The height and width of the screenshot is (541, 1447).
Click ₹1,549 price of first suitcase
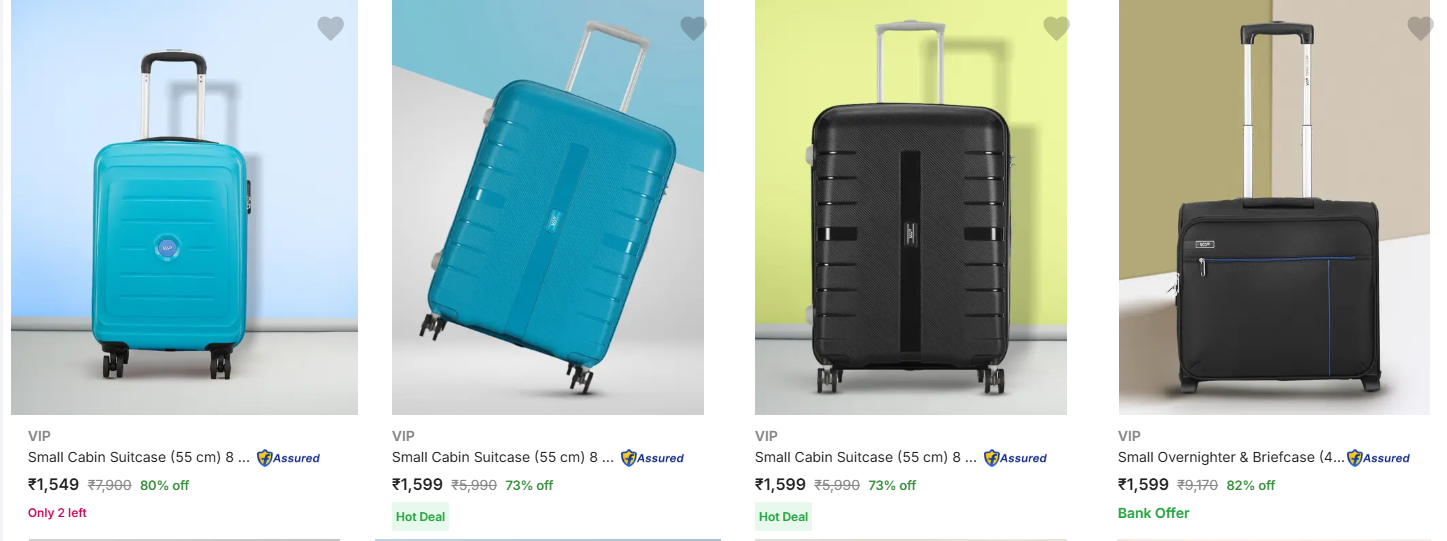pyautogui.click(x=54, y=485)
